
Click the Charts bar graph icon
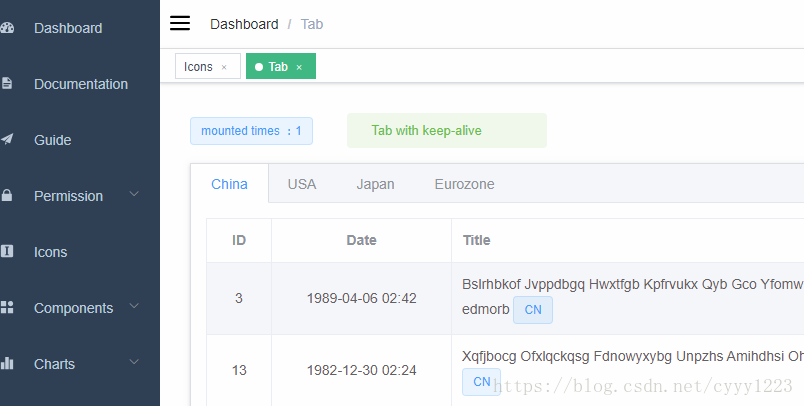[7, 364]
